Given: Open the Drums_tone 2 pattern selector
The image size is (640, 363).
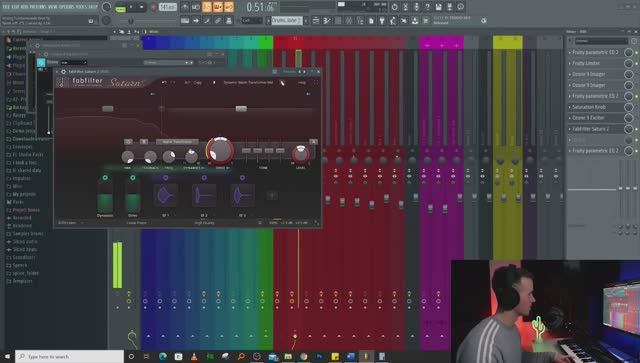Looking at the screenshot, I should (287, 20).
